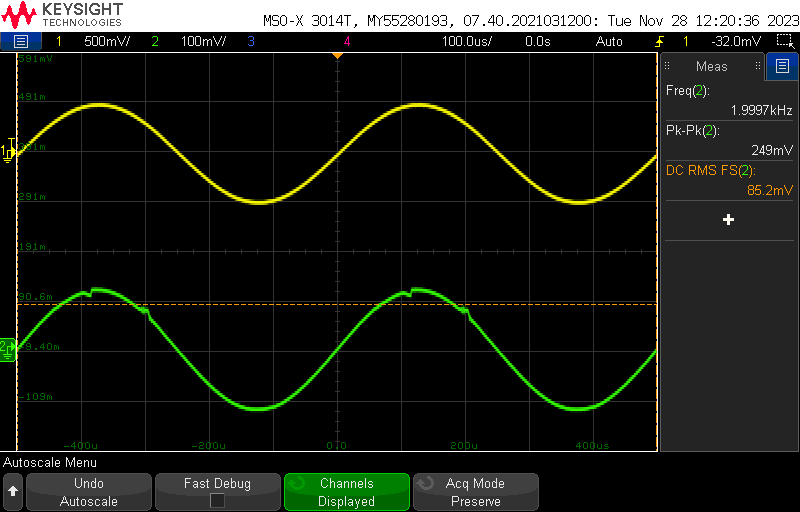Open the main menu icon at top left
This screenshot has width=800, height=512.
click(x=21, y=41)
